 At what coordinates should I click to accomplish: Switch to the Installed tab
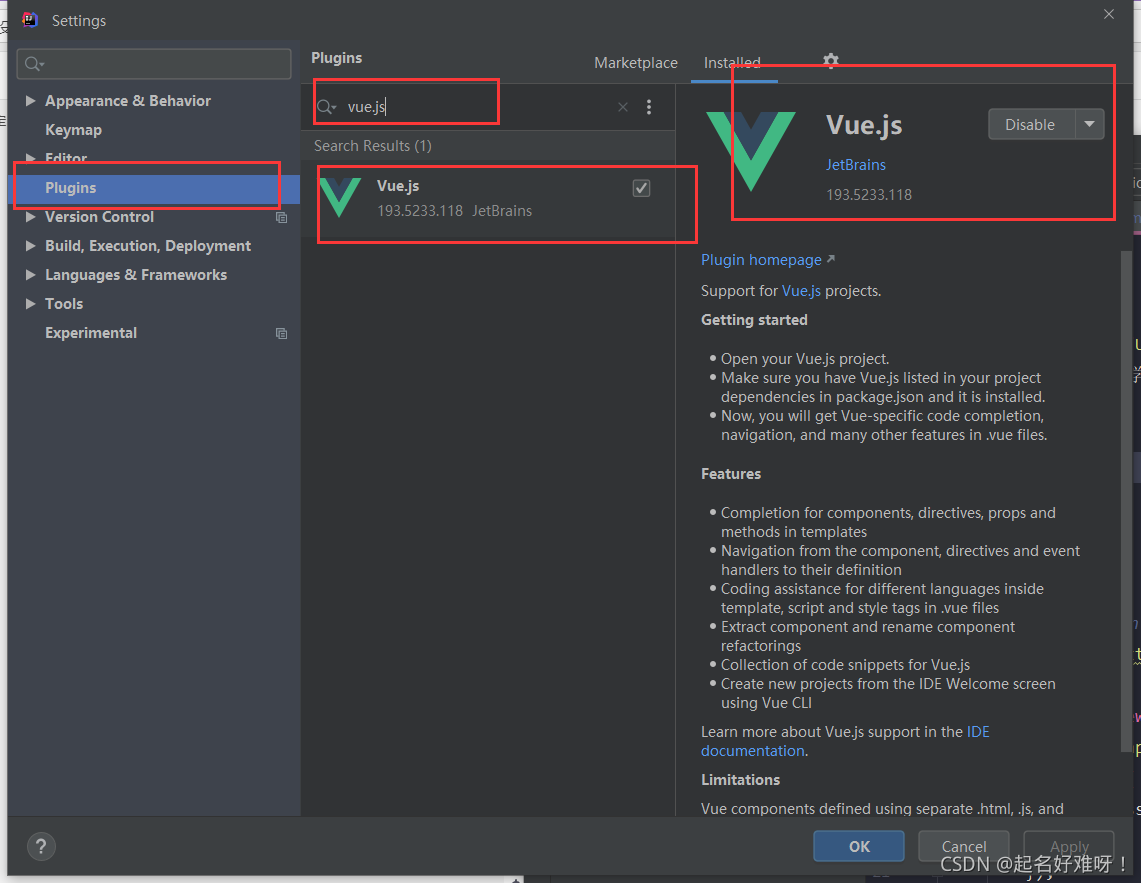tap(732, 63)
